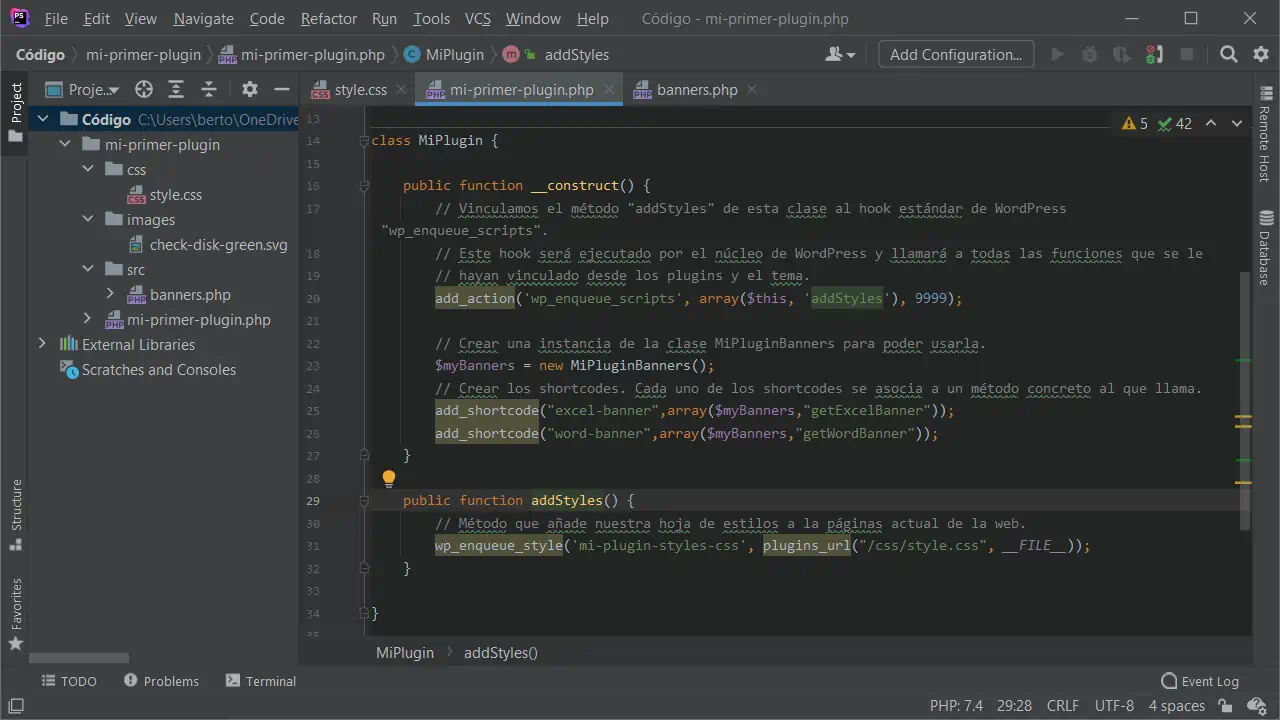
Task: Open the Database side panel
Action: 1266,248
